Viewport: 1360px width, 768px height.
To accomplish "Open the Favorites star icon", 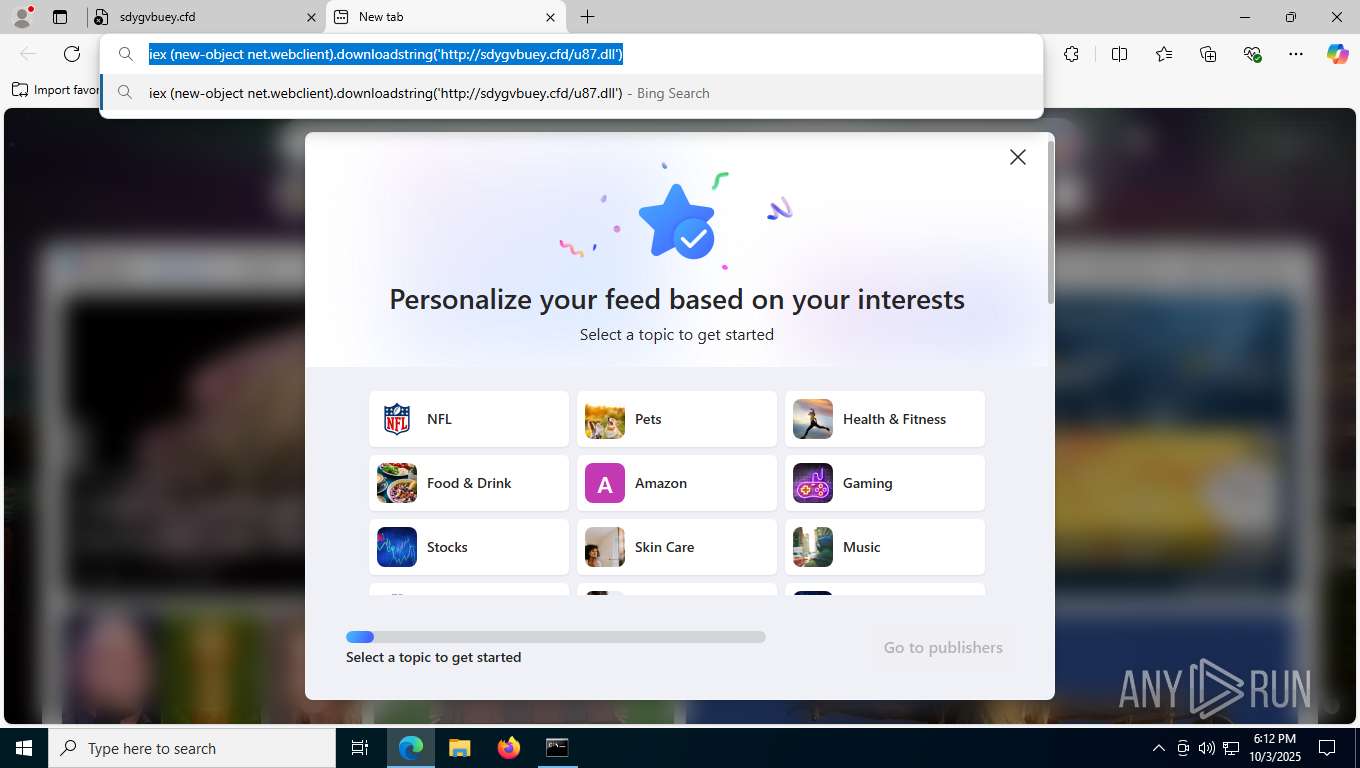I will pyautogui.click(x=1164, y=54).
